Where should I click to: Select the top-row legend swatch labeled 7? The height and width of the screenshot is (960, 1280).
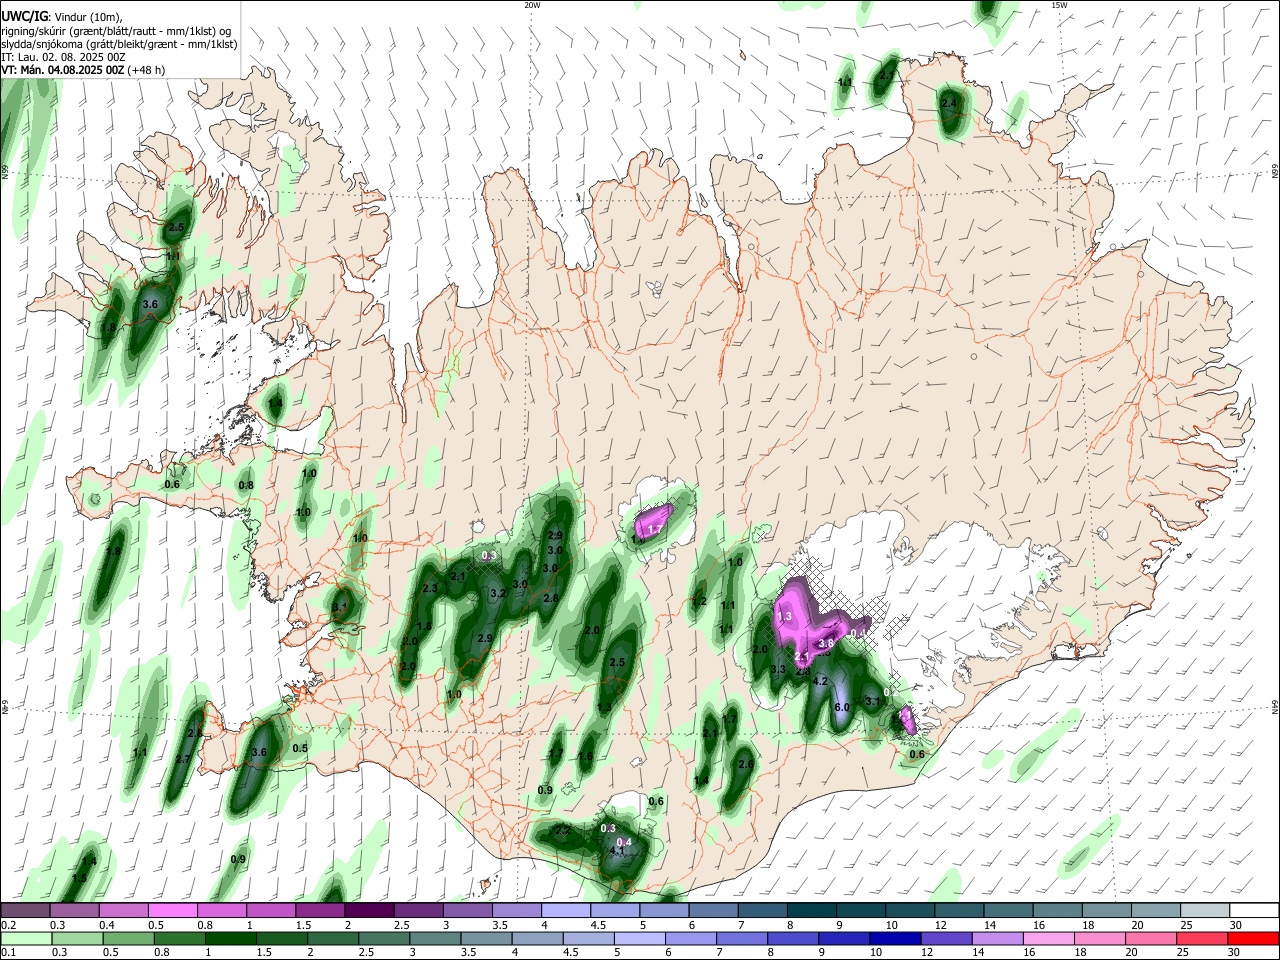coord(761,910)
